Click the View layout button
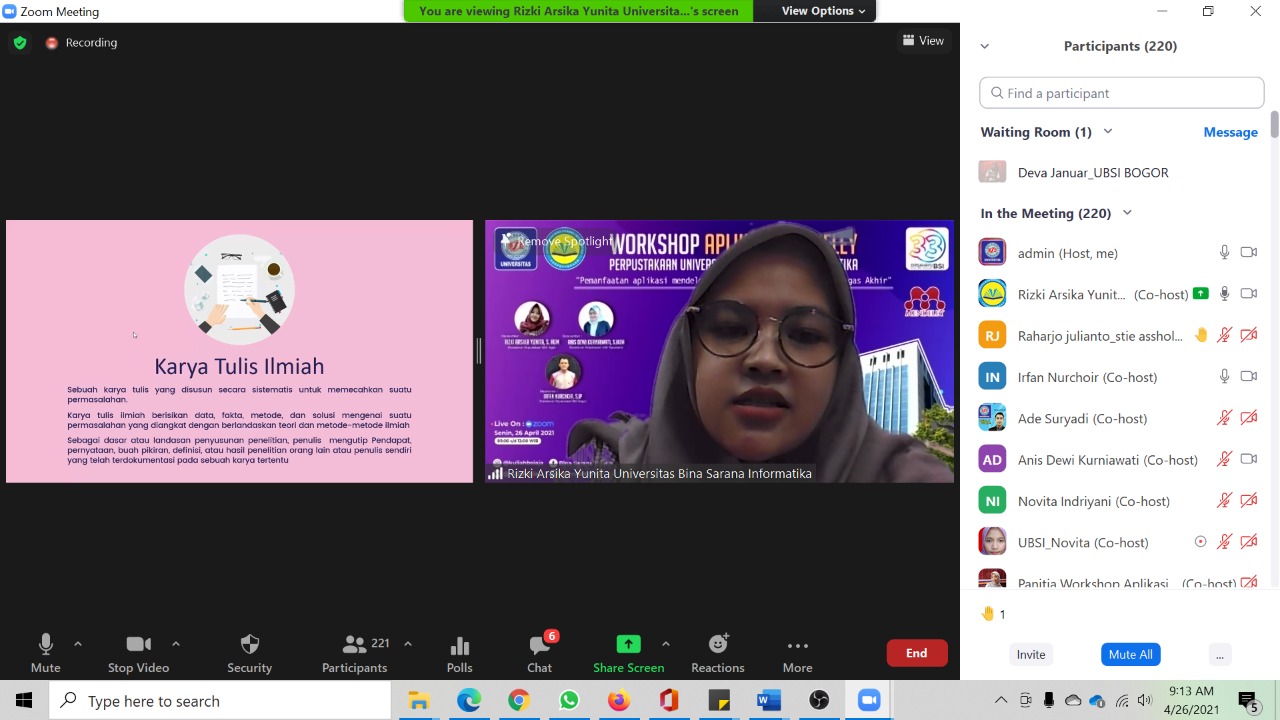 pyautogui.click(x=923, y=41)
